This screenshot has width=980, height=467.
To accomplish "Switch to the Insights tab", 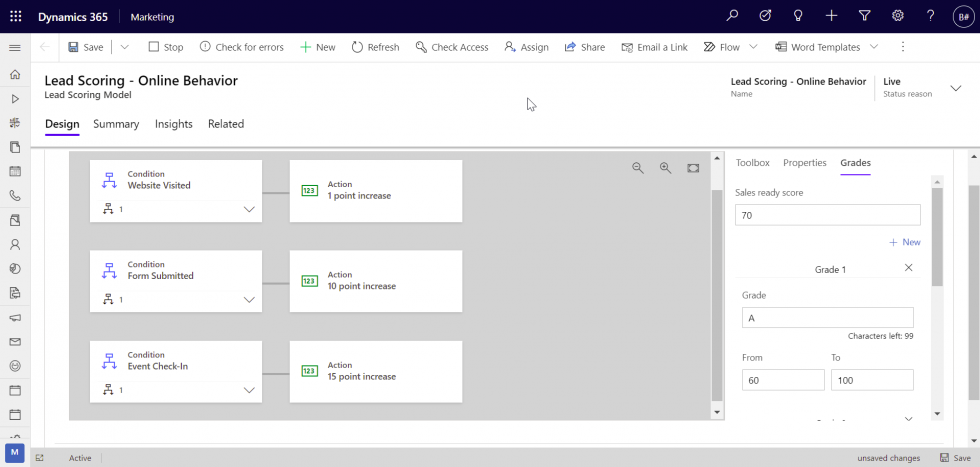I will tap(173, 124).
